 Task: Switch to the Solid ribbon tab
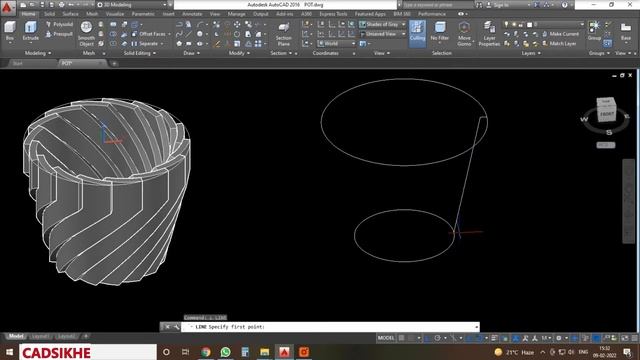coord(49,14)
